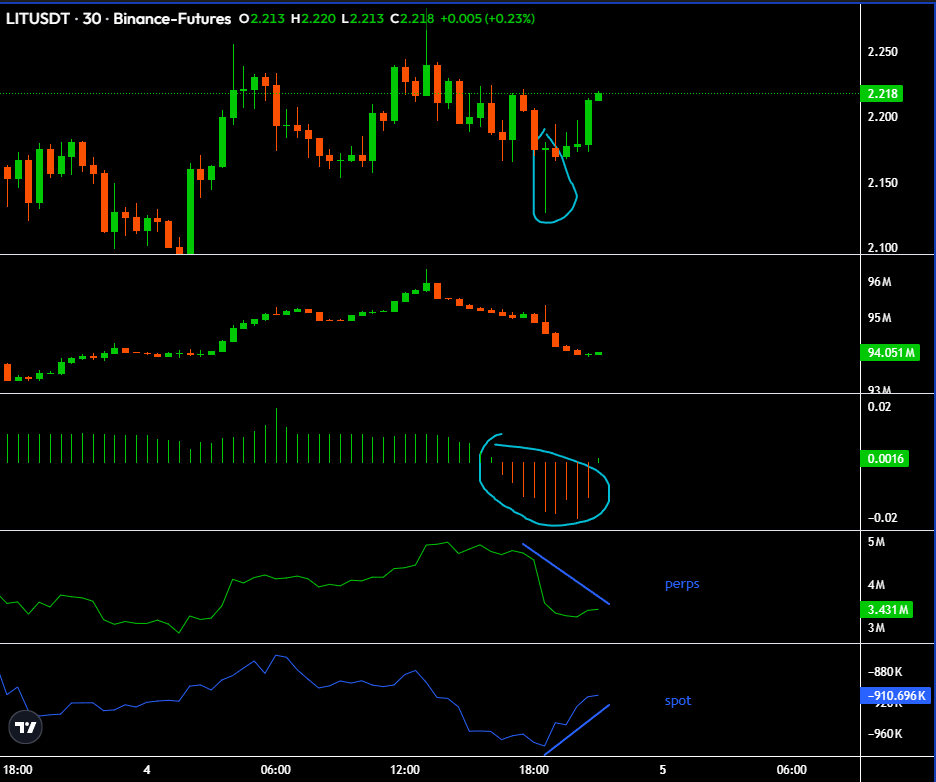Viewport: 936px width, 782px height.
Task: Click the 3M axis label
Action: coord(876,627)
